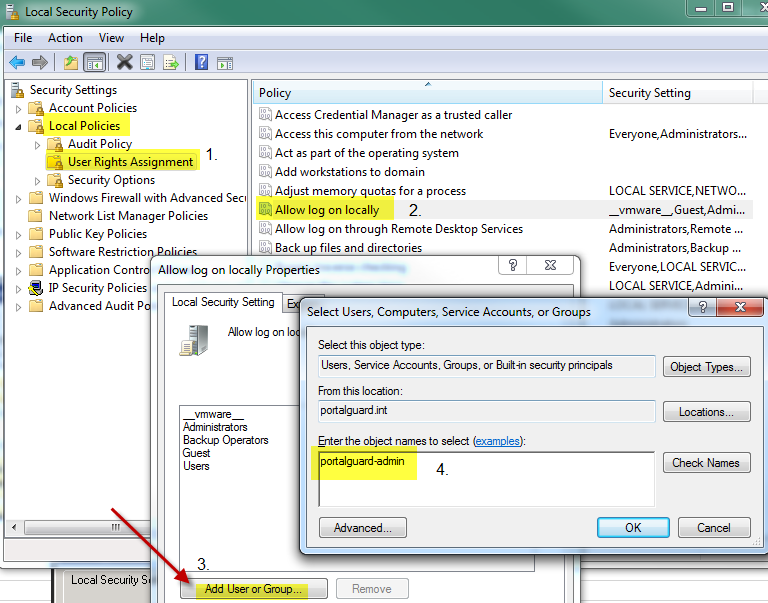Image resolution: width=768 pixels, height=603 pixels.
Task: Click the Check Names button
Action: [706, 463]
